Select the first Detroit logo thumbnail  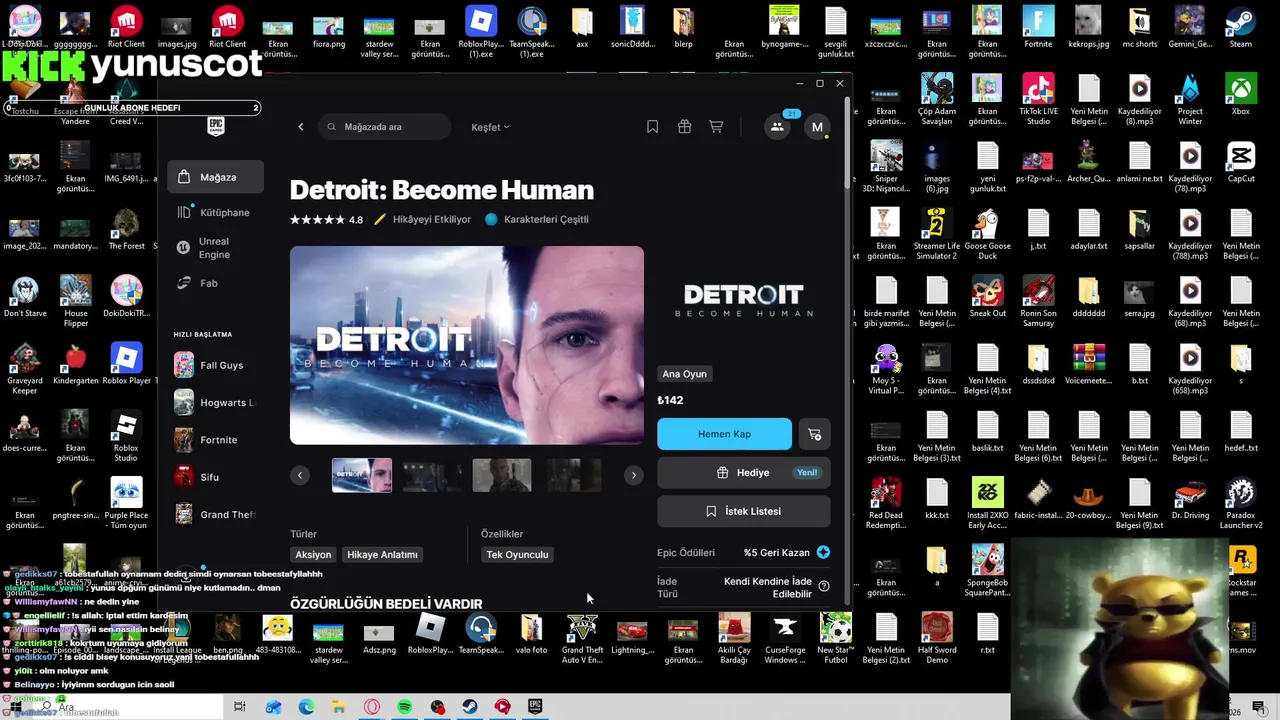coord(362,475)
